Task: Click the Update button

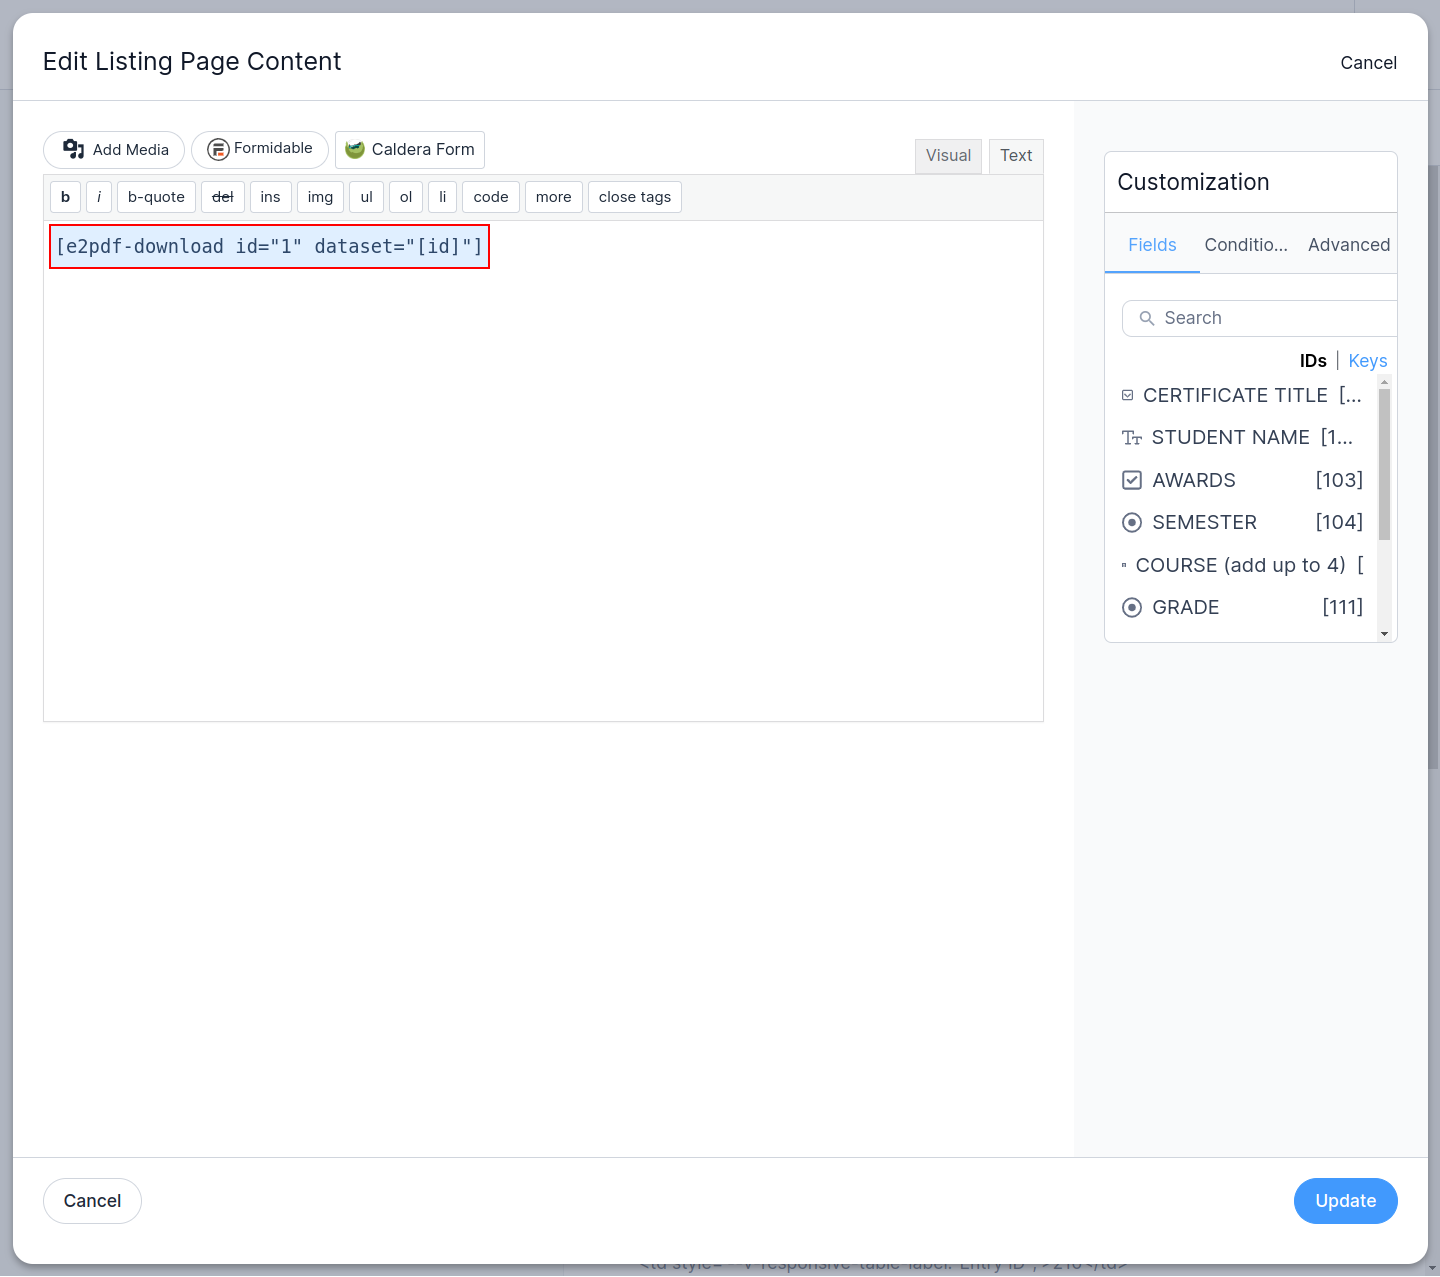Action: (1345, 1201)
